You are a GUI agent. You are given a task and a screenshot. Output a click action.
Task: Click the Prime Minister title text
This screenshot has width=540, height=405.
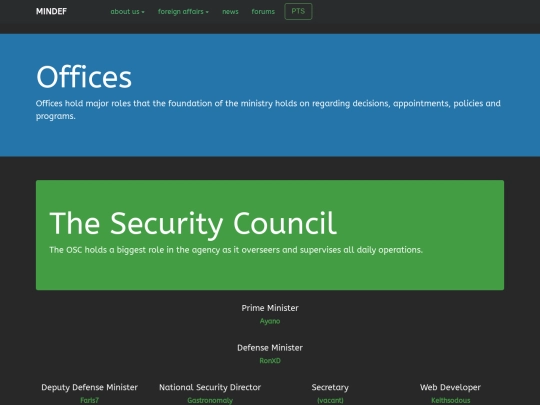point(270,308)
